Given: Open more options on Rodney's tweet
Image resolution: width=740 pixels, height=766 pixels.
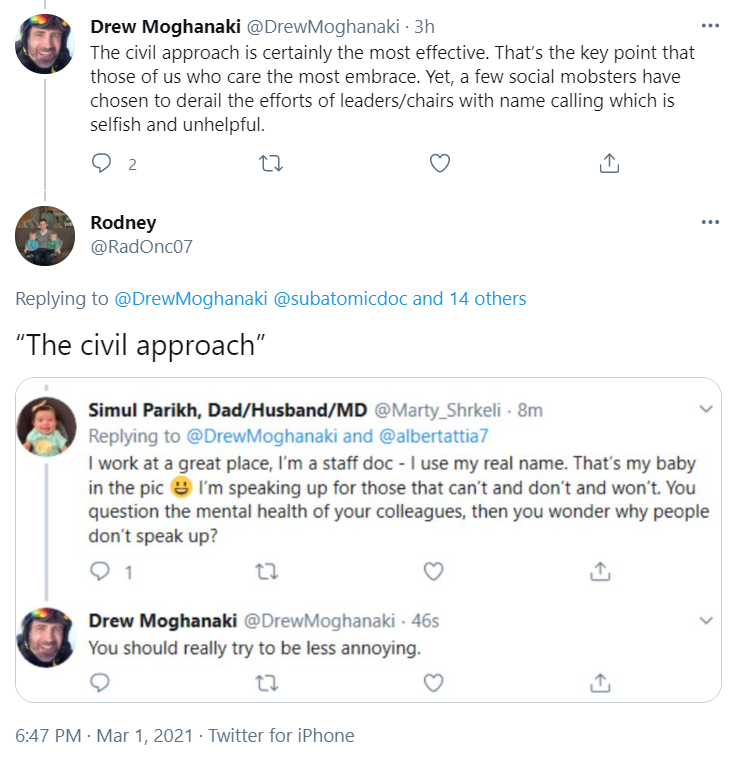Looking at the screenshot, I should click(x=710, y=222).
